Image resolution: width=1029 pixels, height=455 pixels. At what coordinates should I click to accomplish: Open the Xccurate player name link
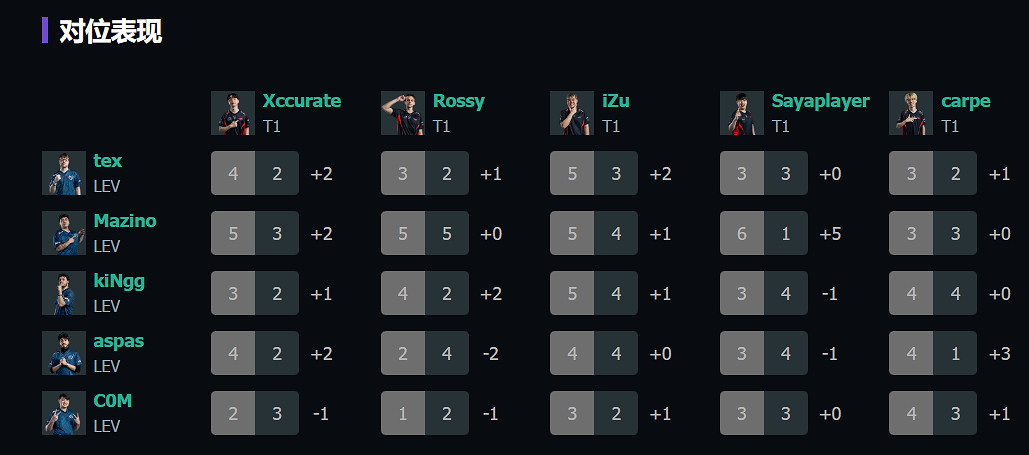pos(301,101)
